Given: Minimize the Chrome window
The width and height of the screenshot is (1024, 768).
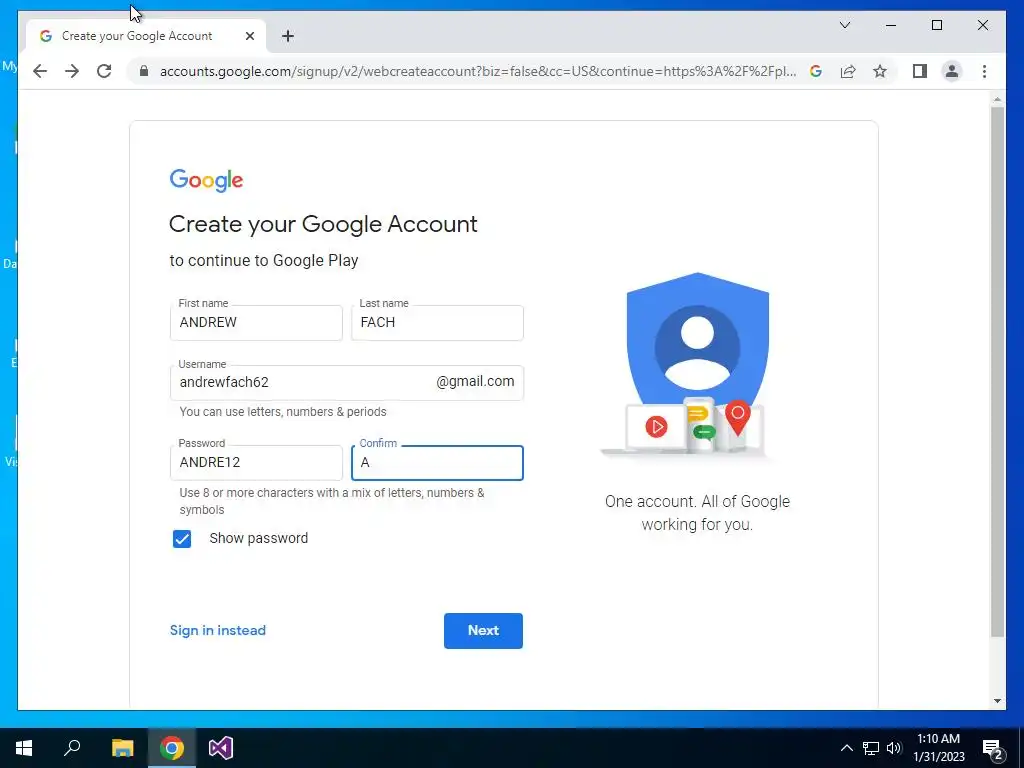Looking at the screenshot, I should pos(891,25).
